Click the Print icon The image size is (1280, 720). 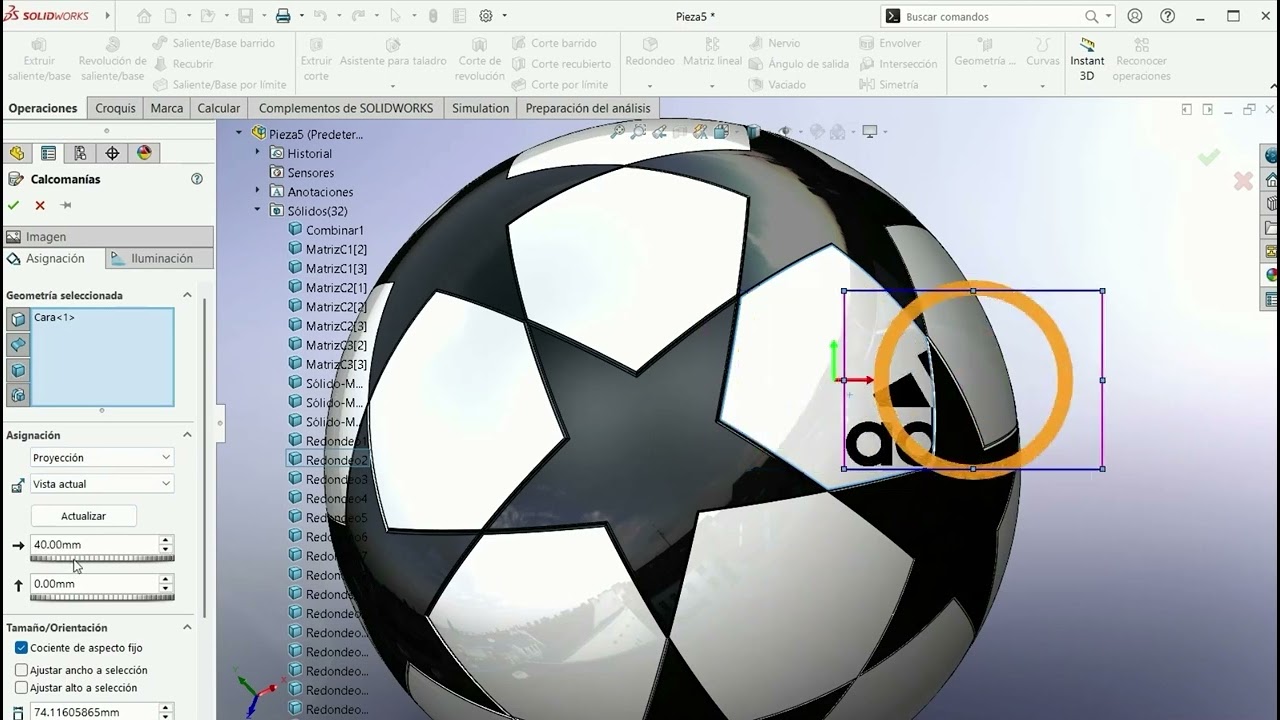point(283,16)
